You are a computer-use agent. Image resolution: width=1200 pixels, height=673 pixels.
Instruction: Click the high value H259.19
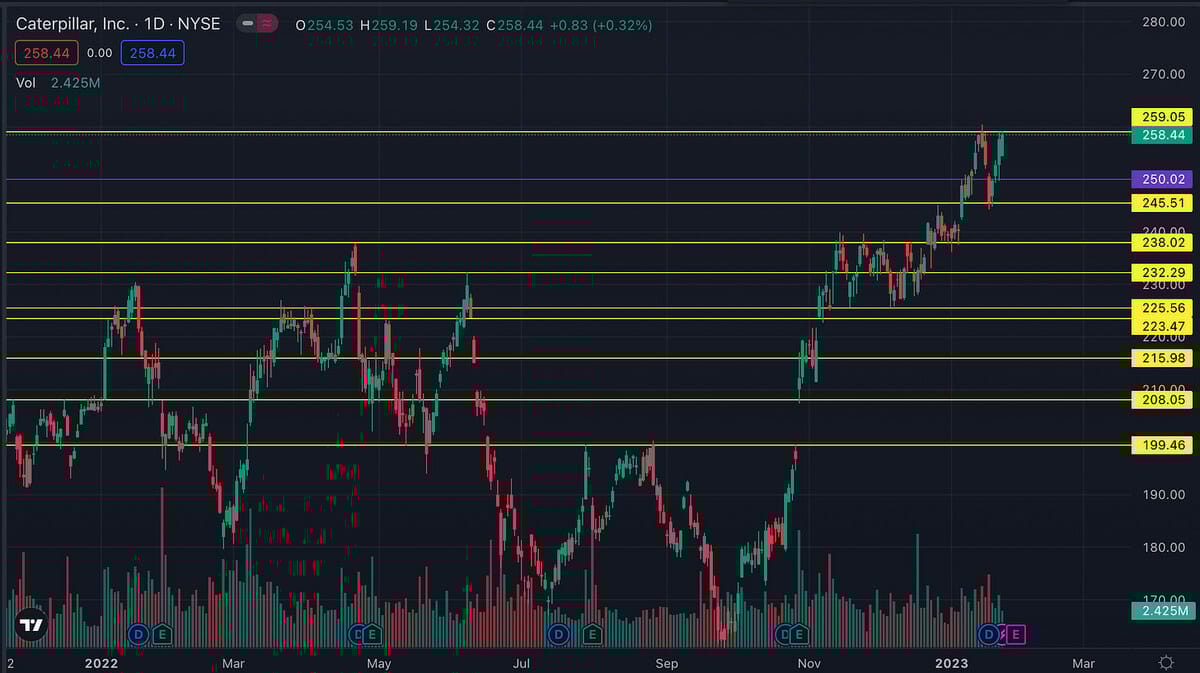pos(391,25)
